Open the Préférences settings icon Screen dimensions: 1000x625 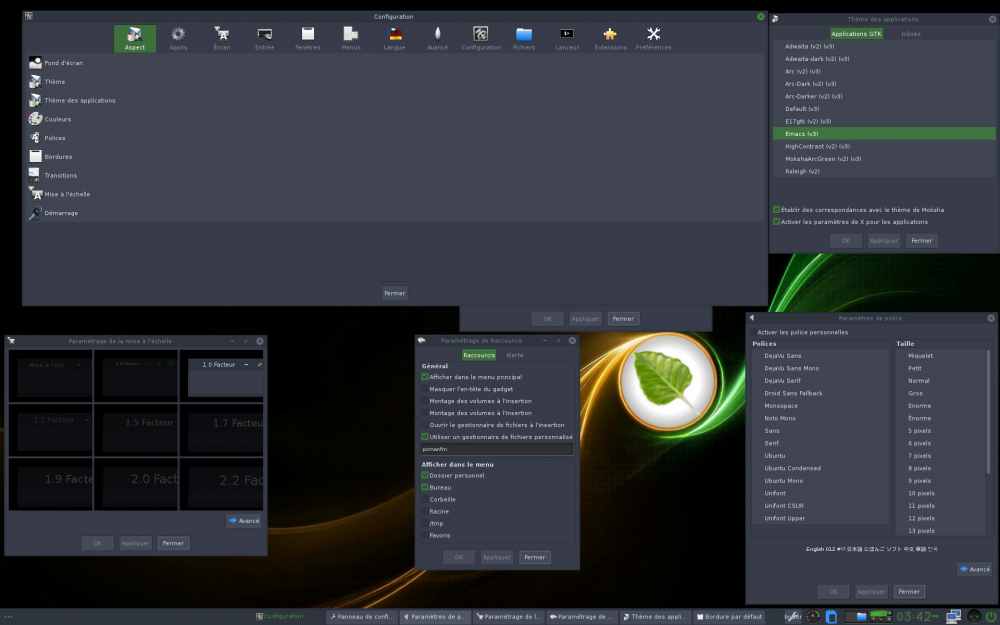point(653,37)
